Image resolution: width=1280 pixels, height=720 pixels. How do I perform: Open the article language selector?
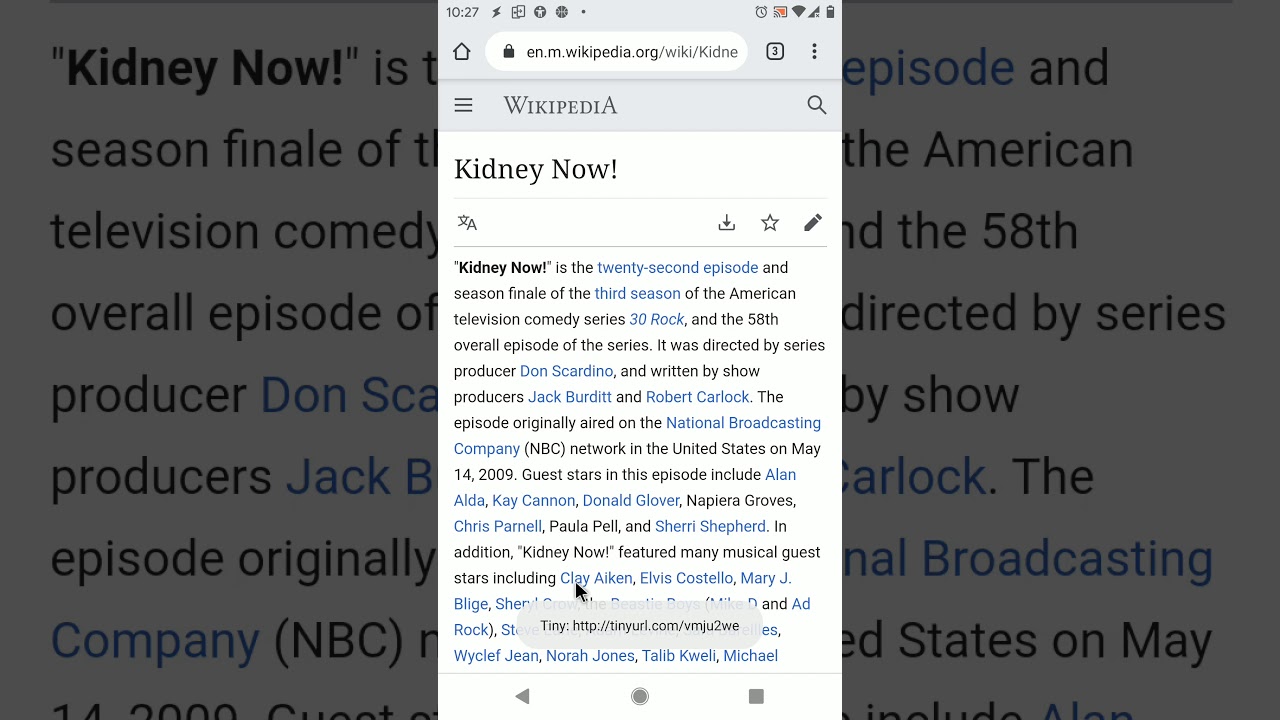coord(467,223)
